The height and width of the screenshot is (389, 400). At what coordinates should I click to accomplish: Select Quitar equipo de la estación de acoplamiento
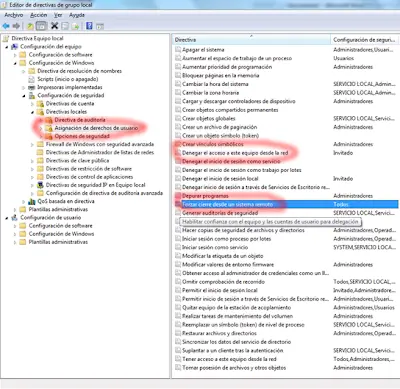pyautogui.click(x=237, y=307)
